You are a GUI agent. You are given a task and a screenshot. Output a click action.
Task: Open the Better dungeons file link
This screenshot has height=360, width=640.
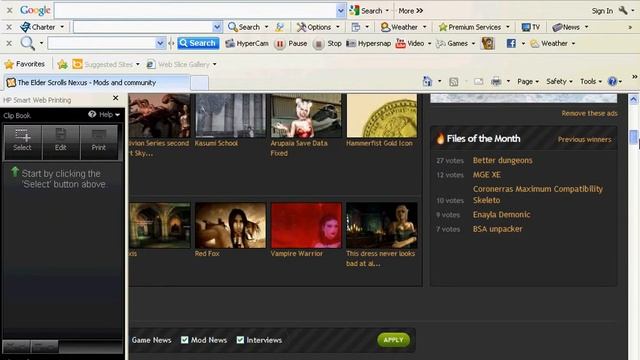(502, 160)
